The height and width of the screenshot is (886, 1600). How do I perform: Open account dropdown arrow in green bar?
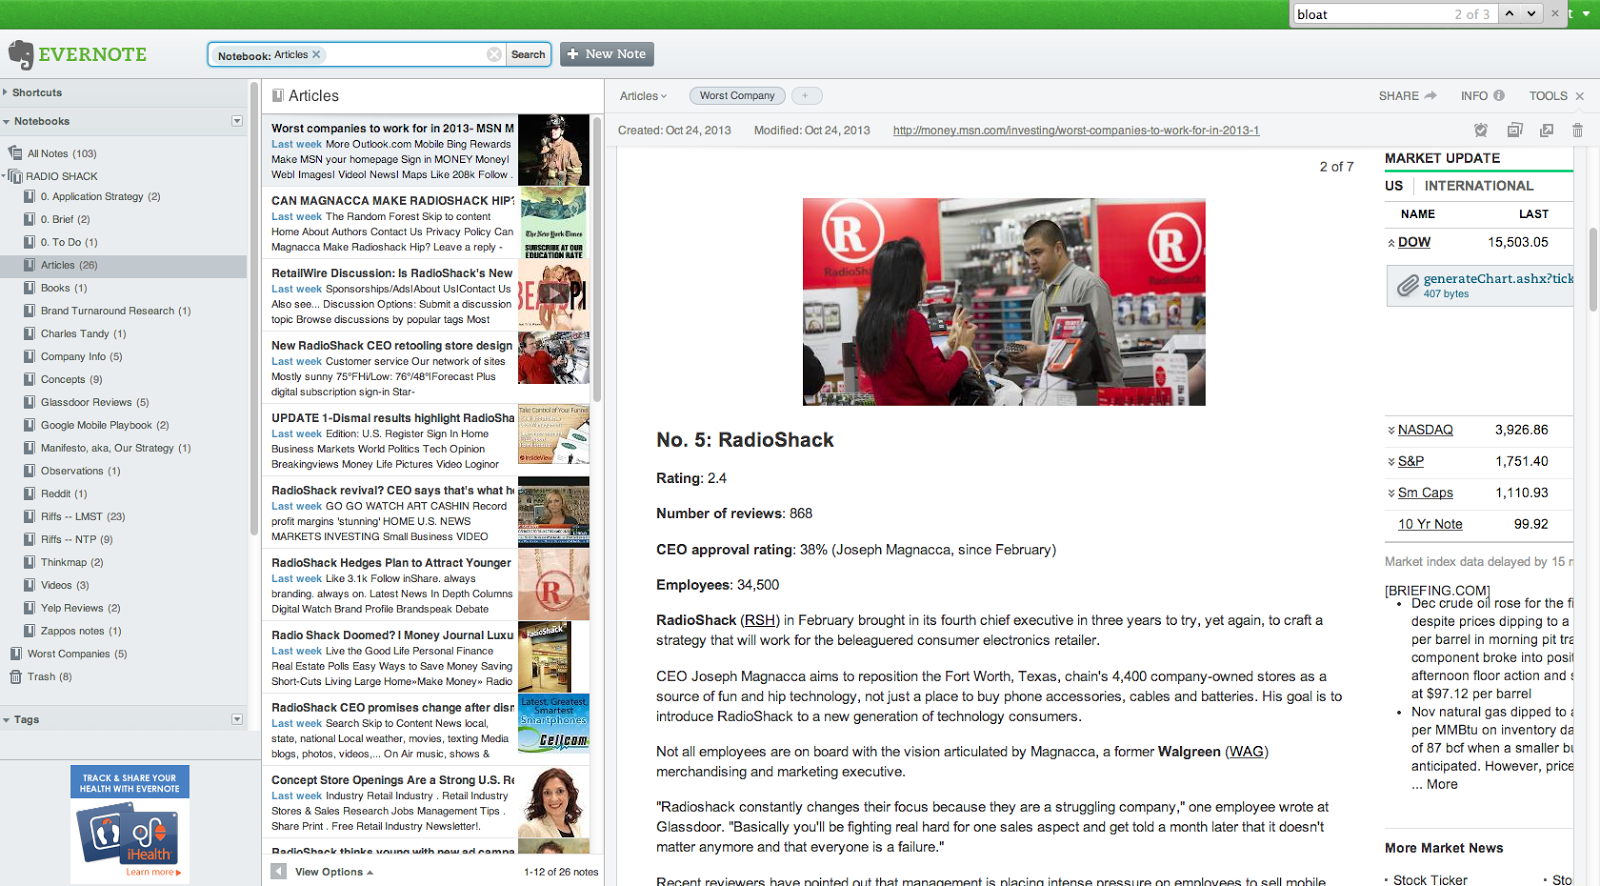(1586, 14)
